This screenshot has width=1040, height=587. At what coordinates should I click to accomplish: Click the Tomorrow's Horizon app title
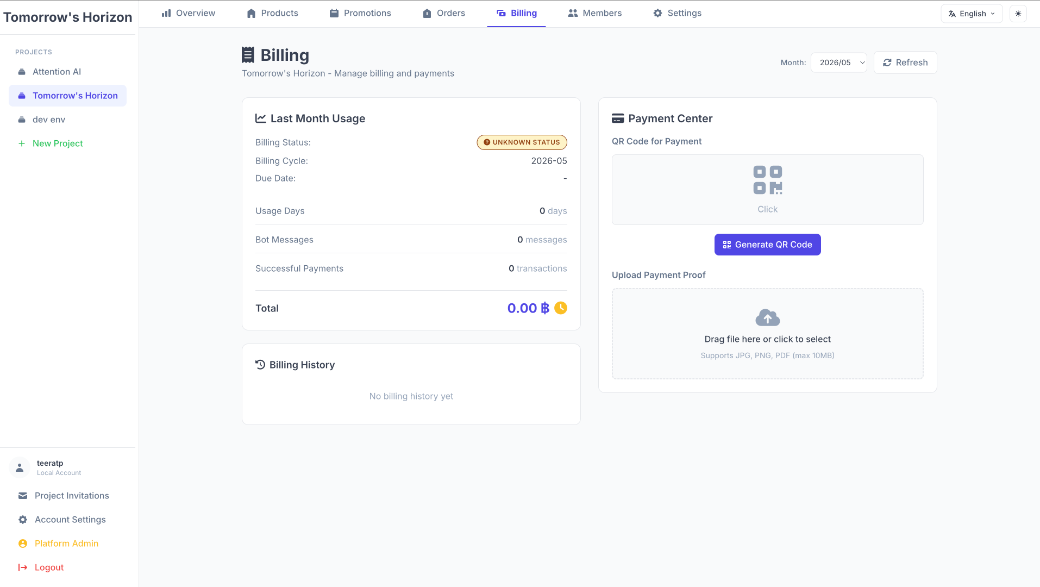tap(68, 17)
